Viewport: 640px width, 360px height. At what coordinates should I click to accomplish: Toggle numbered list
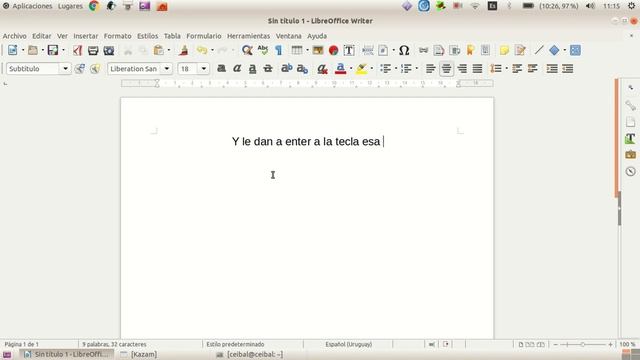(406, 69)
